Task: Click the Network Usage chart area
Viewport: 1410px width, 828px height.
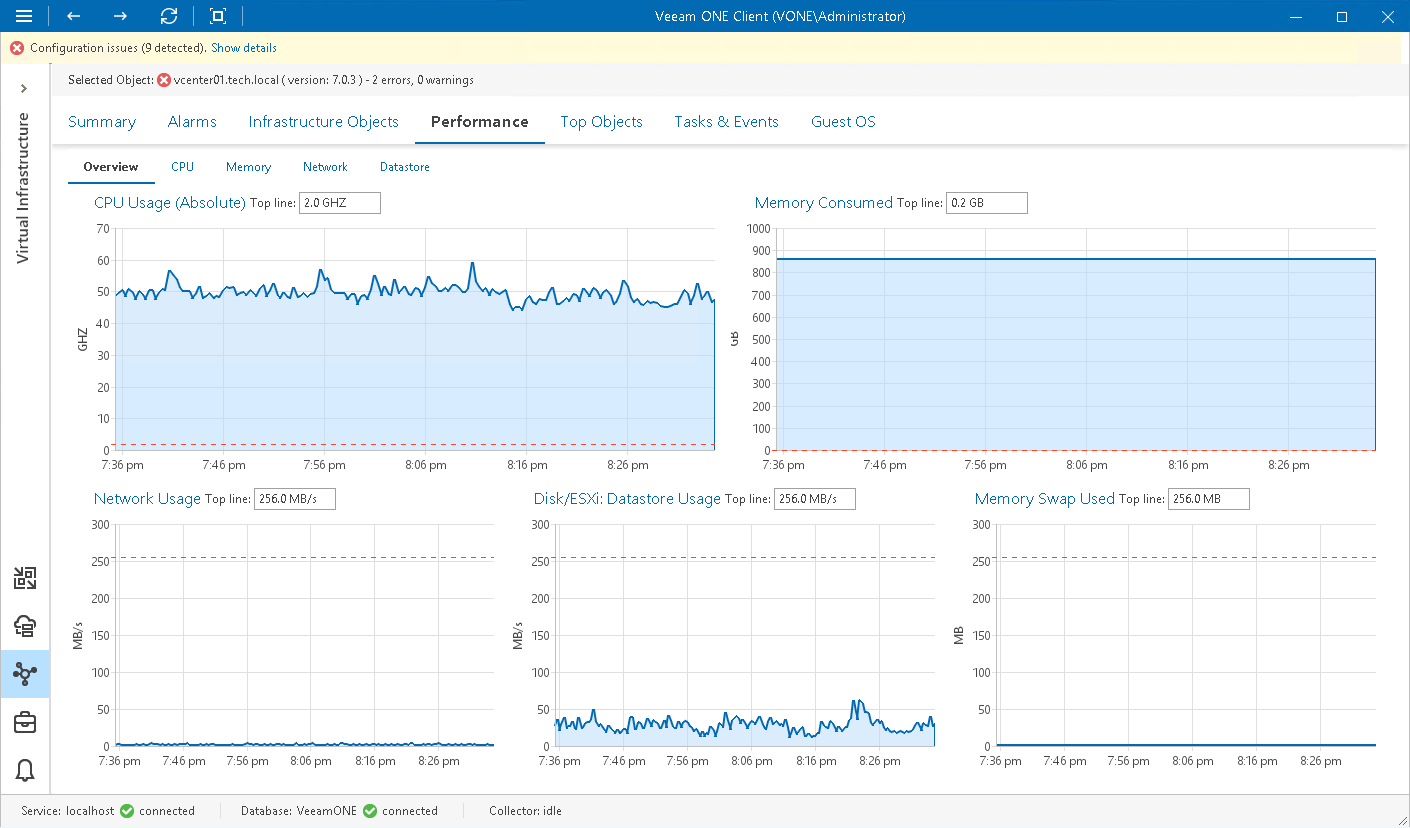Action: click(305, 636)
